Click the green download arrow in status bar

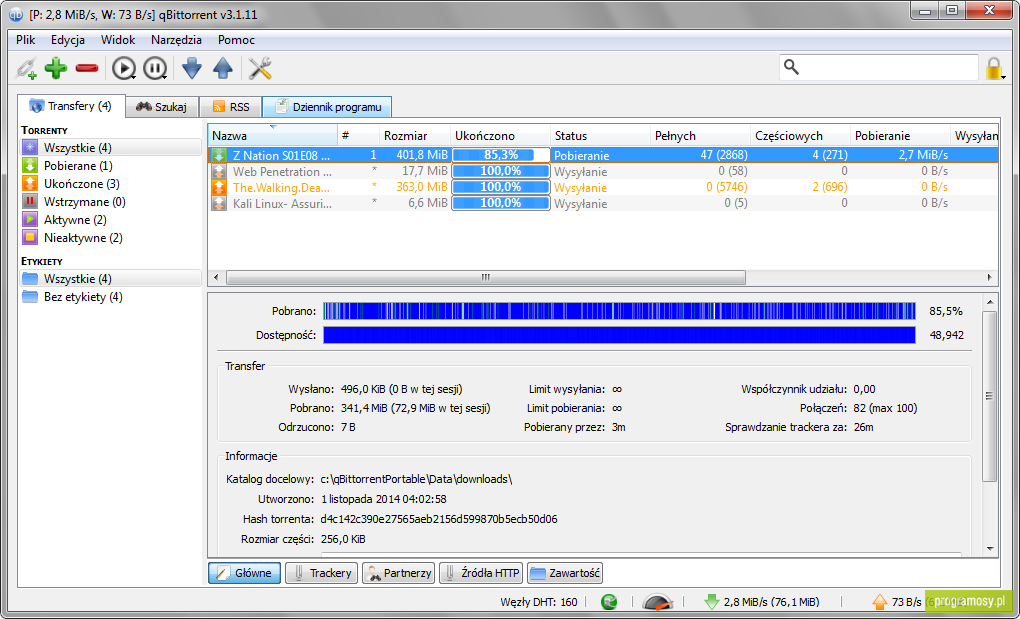712,602
